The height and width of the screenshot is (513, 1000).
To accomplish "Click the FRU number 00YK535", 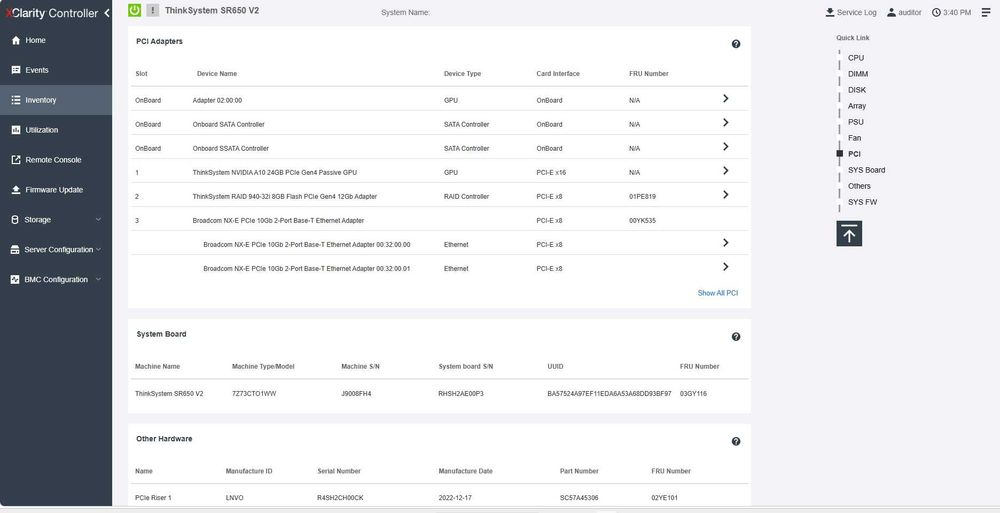I will tap(642, 221).
